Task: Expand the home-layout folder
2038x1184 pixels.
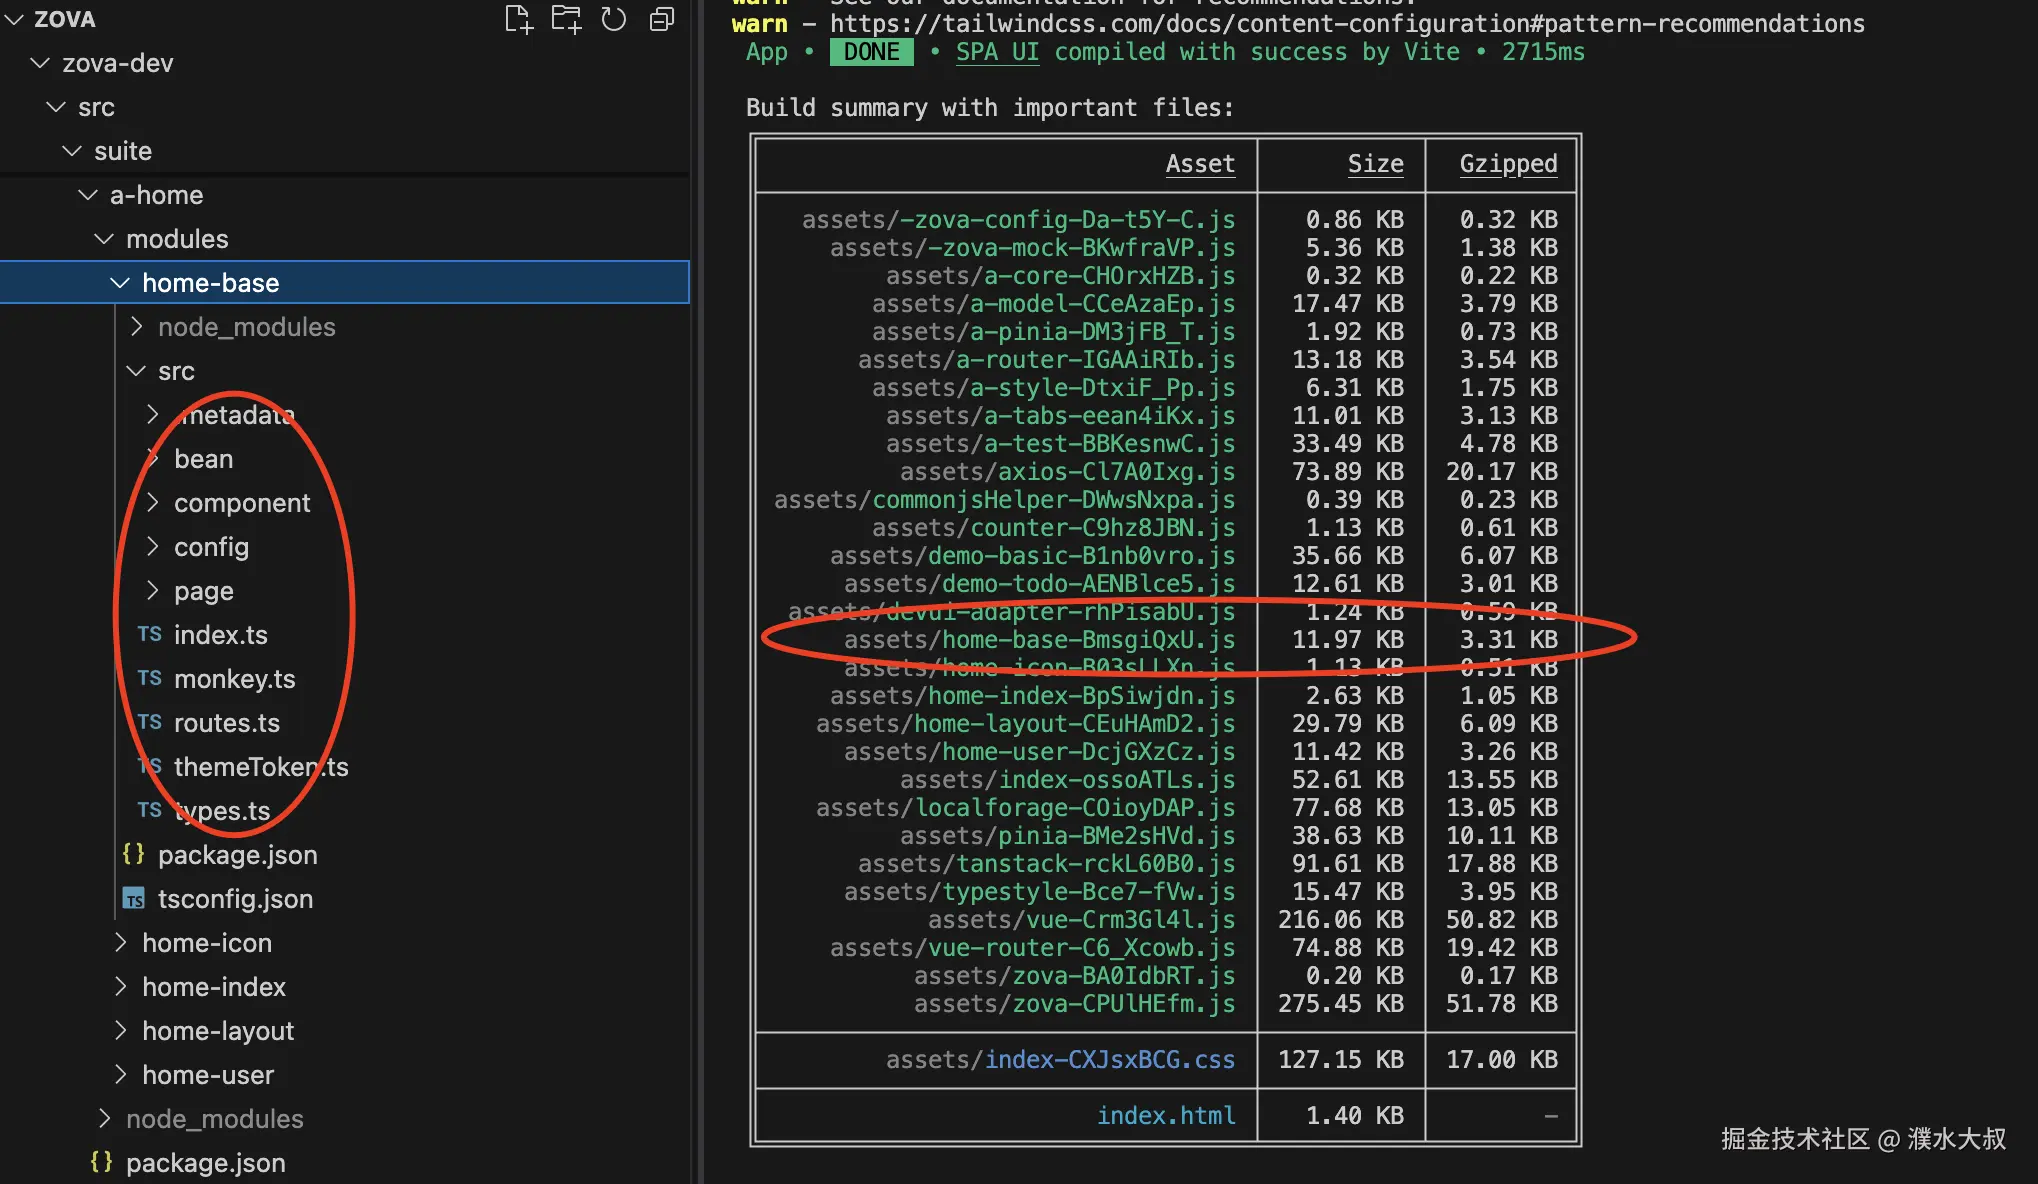Action: click(x=217, y=1031)
